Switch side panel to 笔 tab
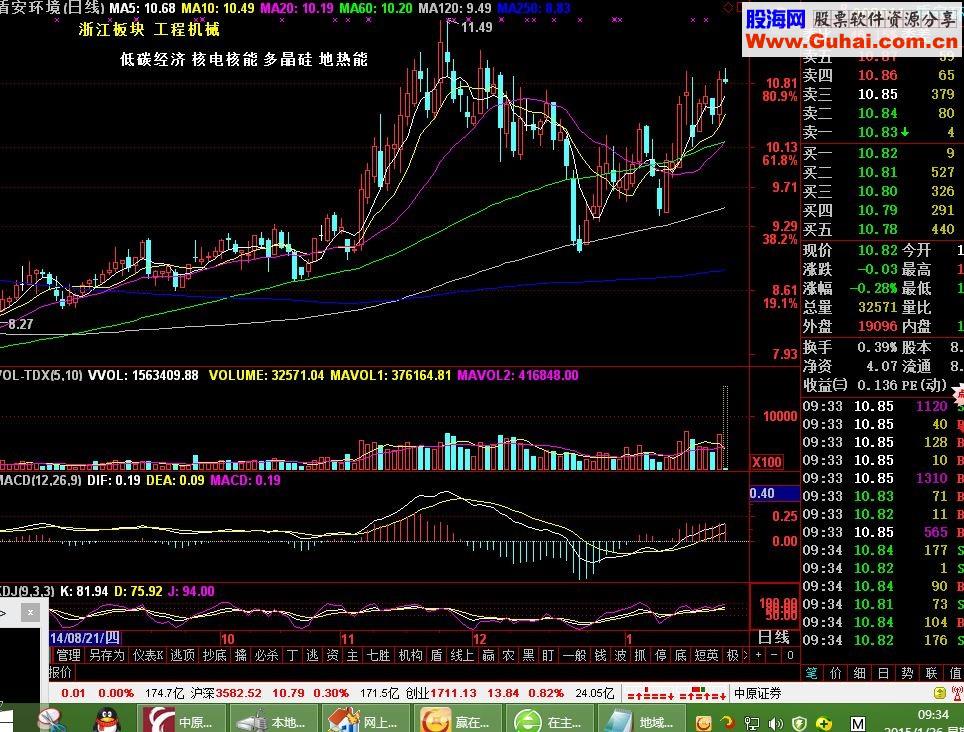Screen dimensions: 964x732 812,674
